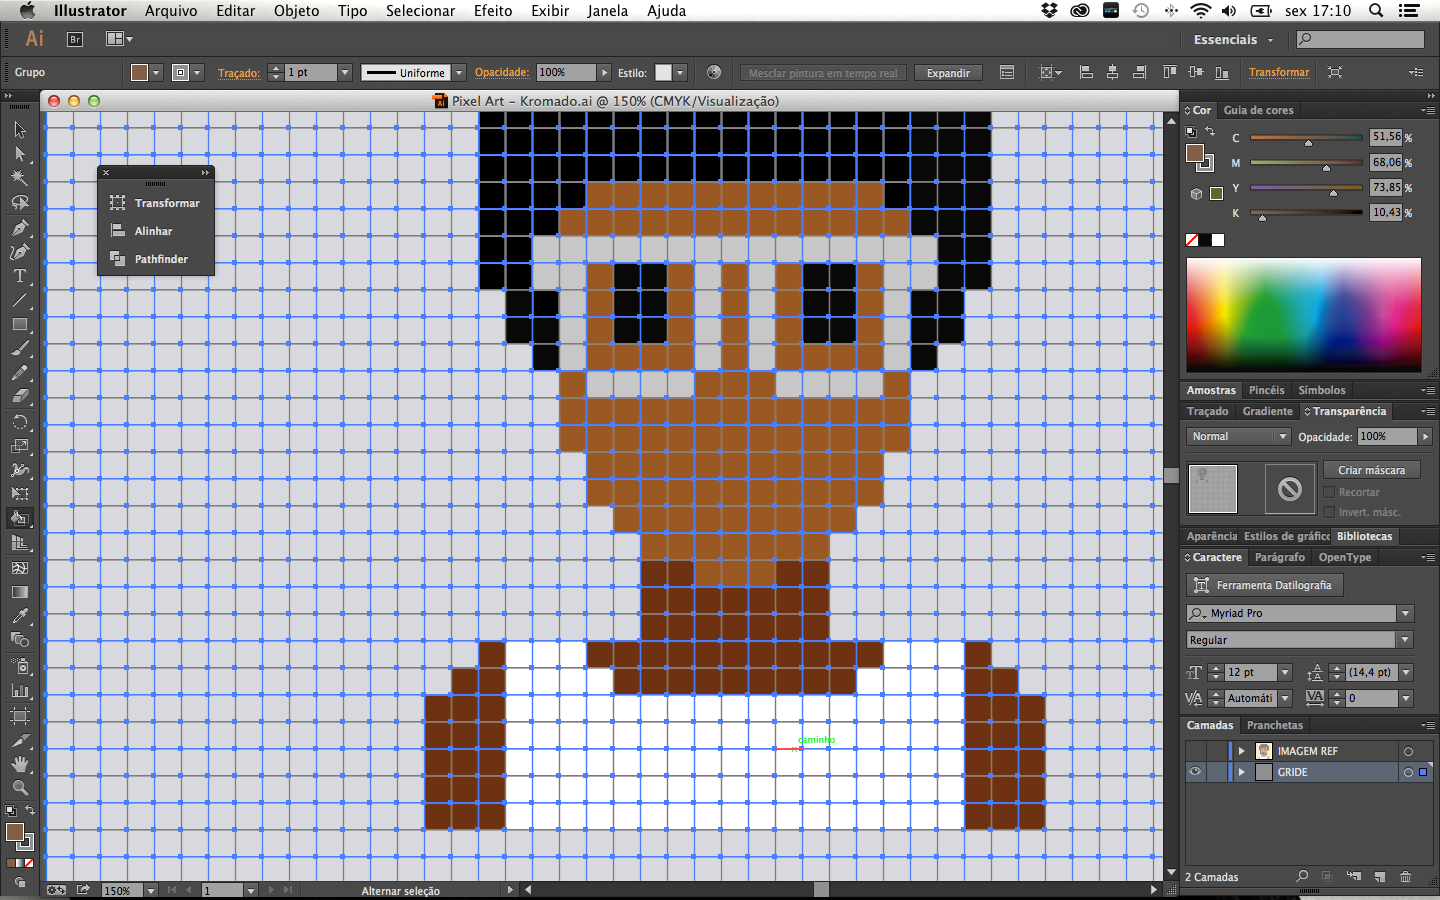Open the Normal blending mode dropdown

pos(1282,436)
